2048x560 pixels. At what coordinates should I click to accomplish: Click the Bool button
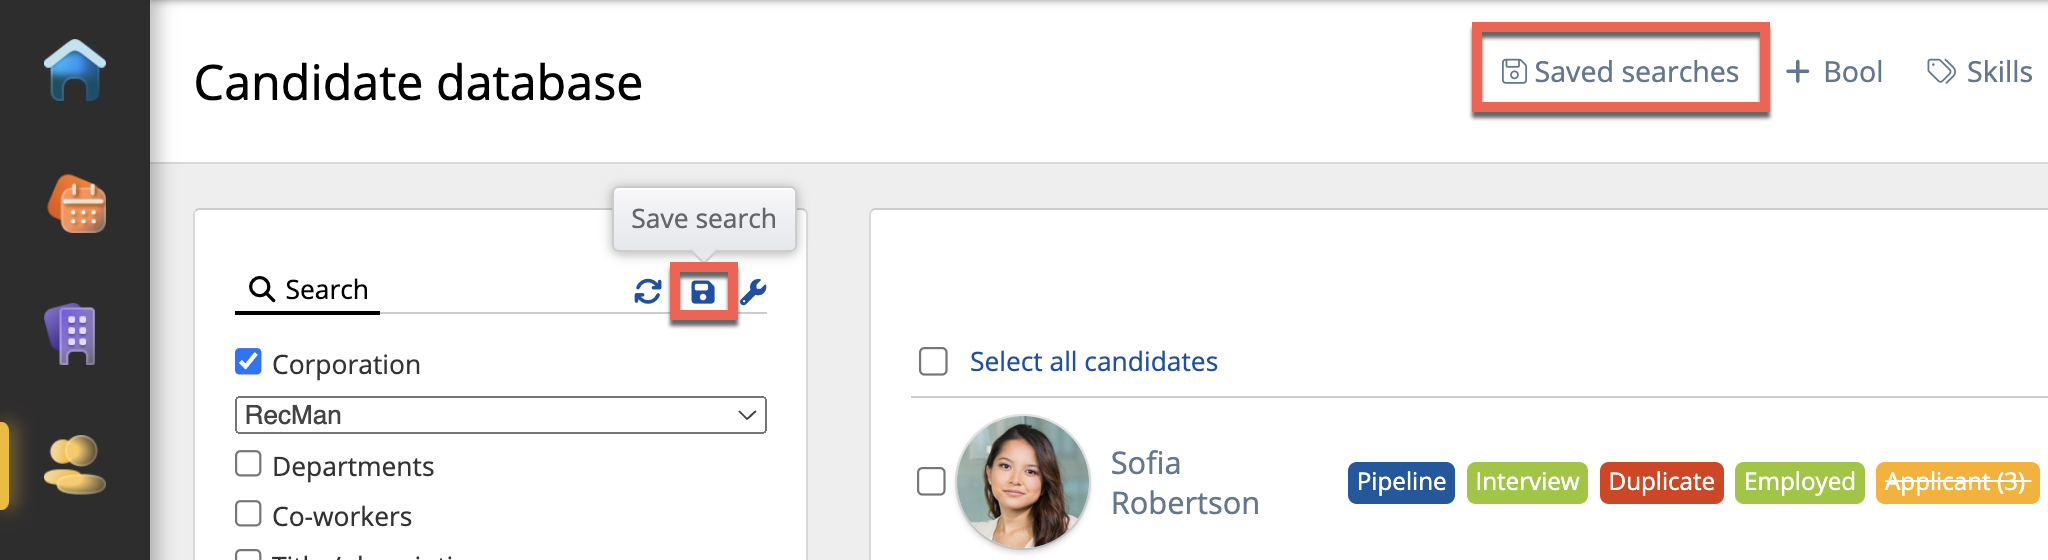tap(1834, 72)
